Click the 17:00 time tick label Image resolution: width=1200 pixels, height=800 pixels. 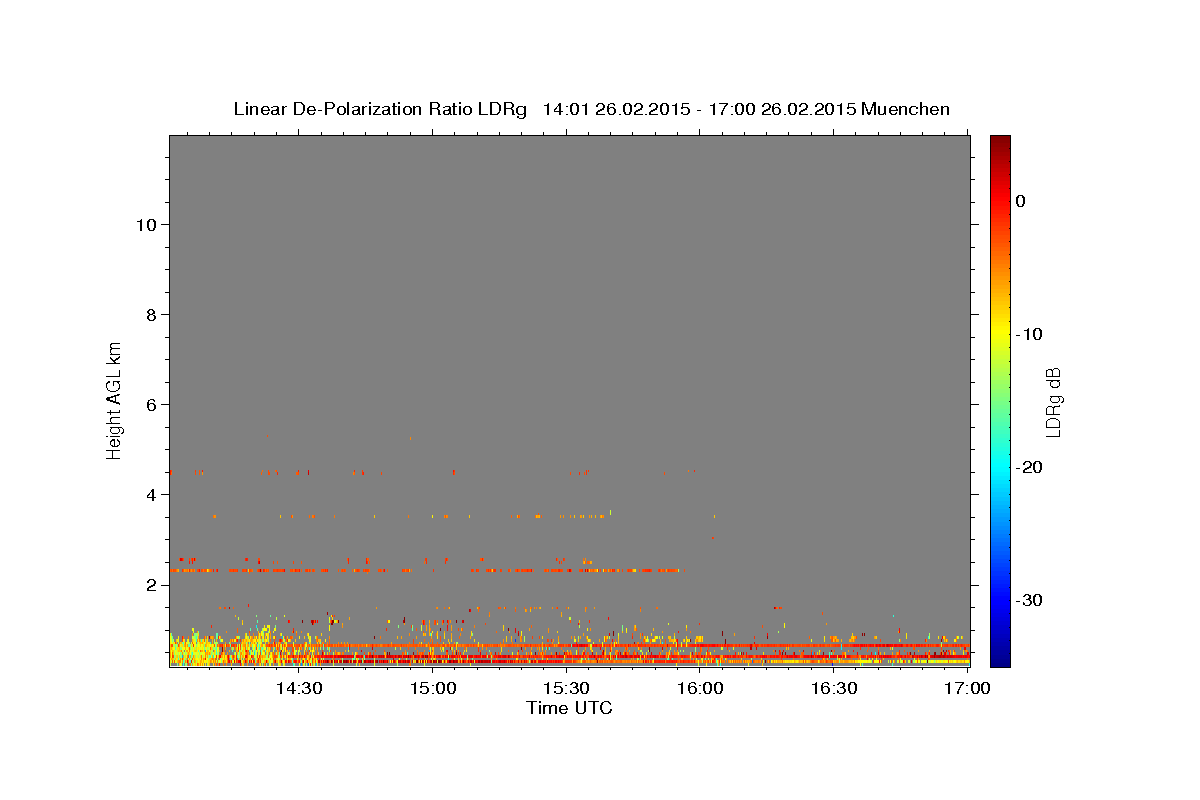point(967,689)
